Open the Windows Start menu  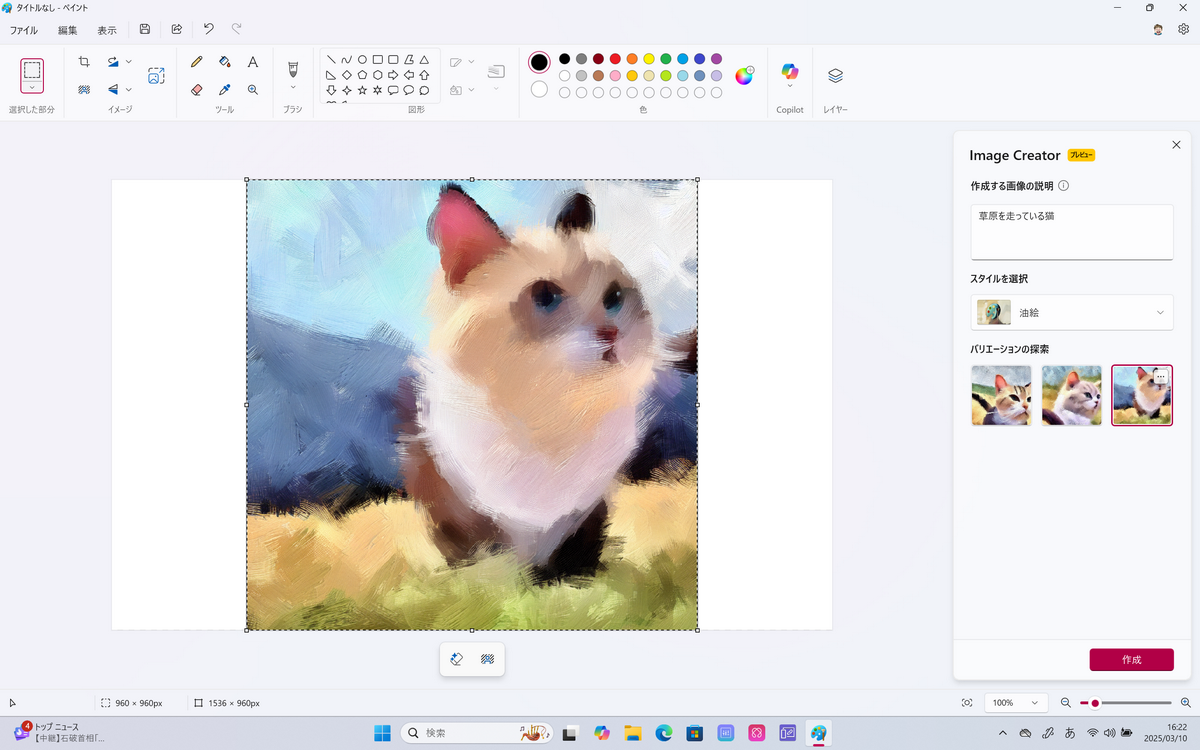coord(382,733)
